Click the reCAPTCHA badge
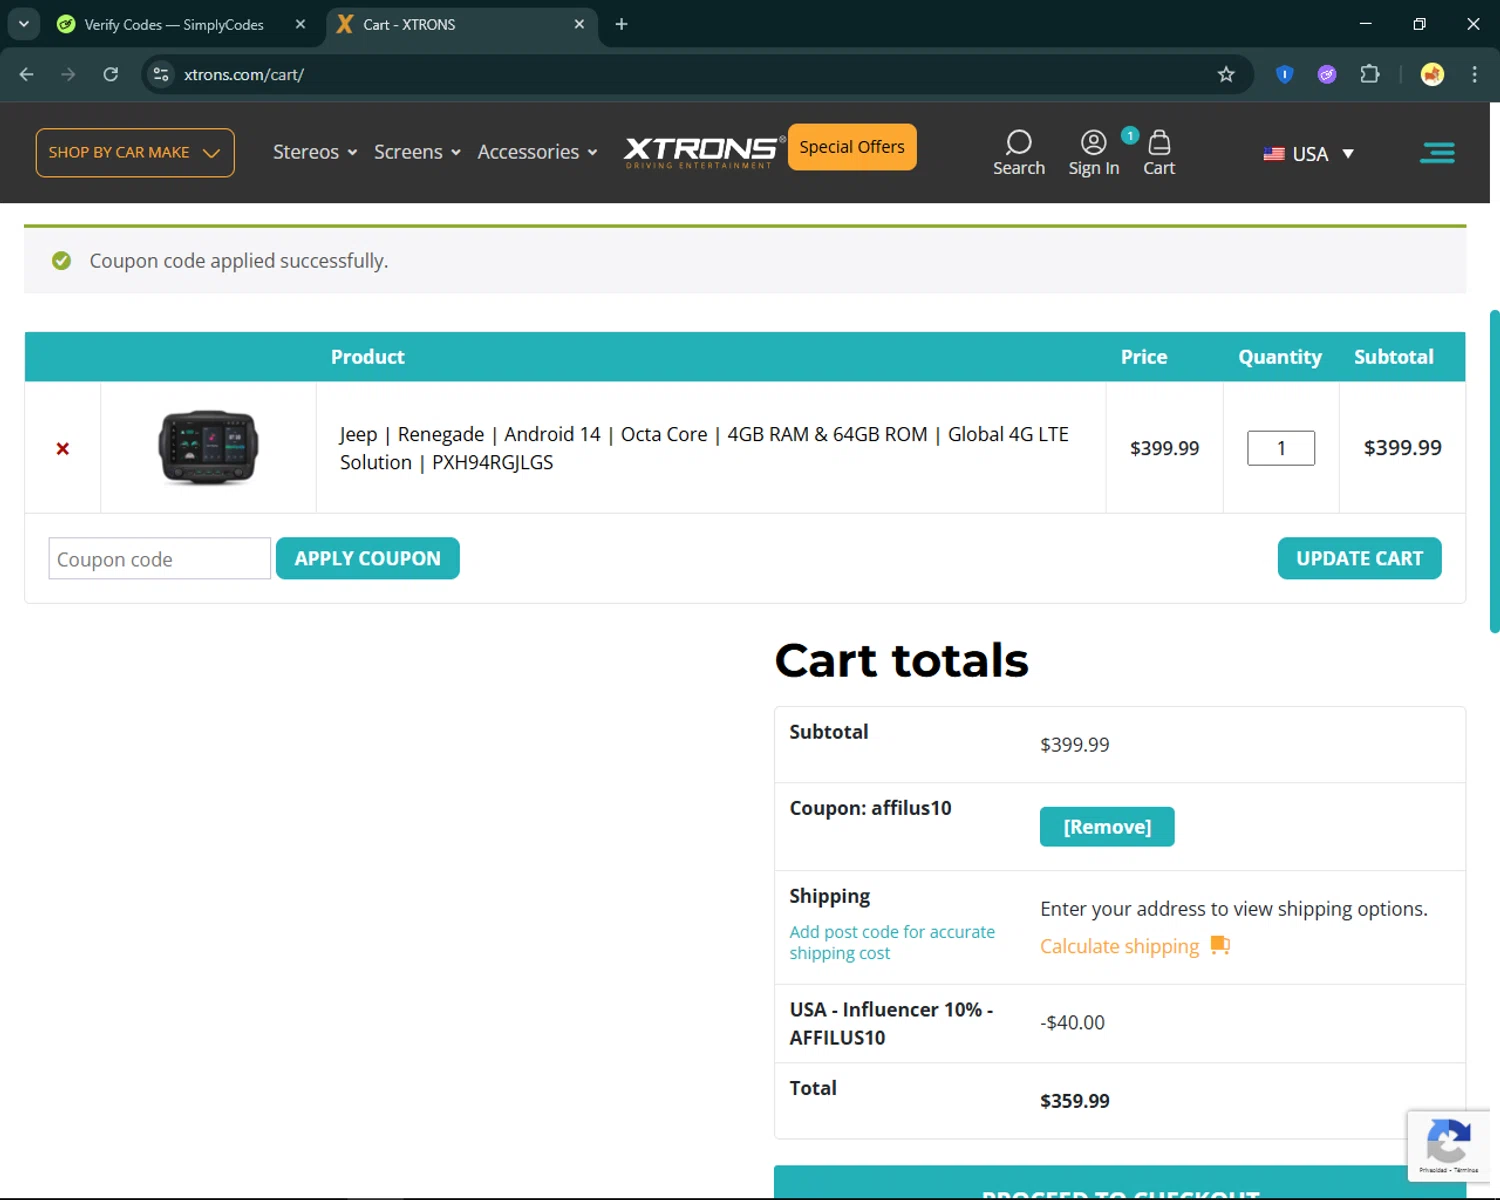 coord(1448,1146)
